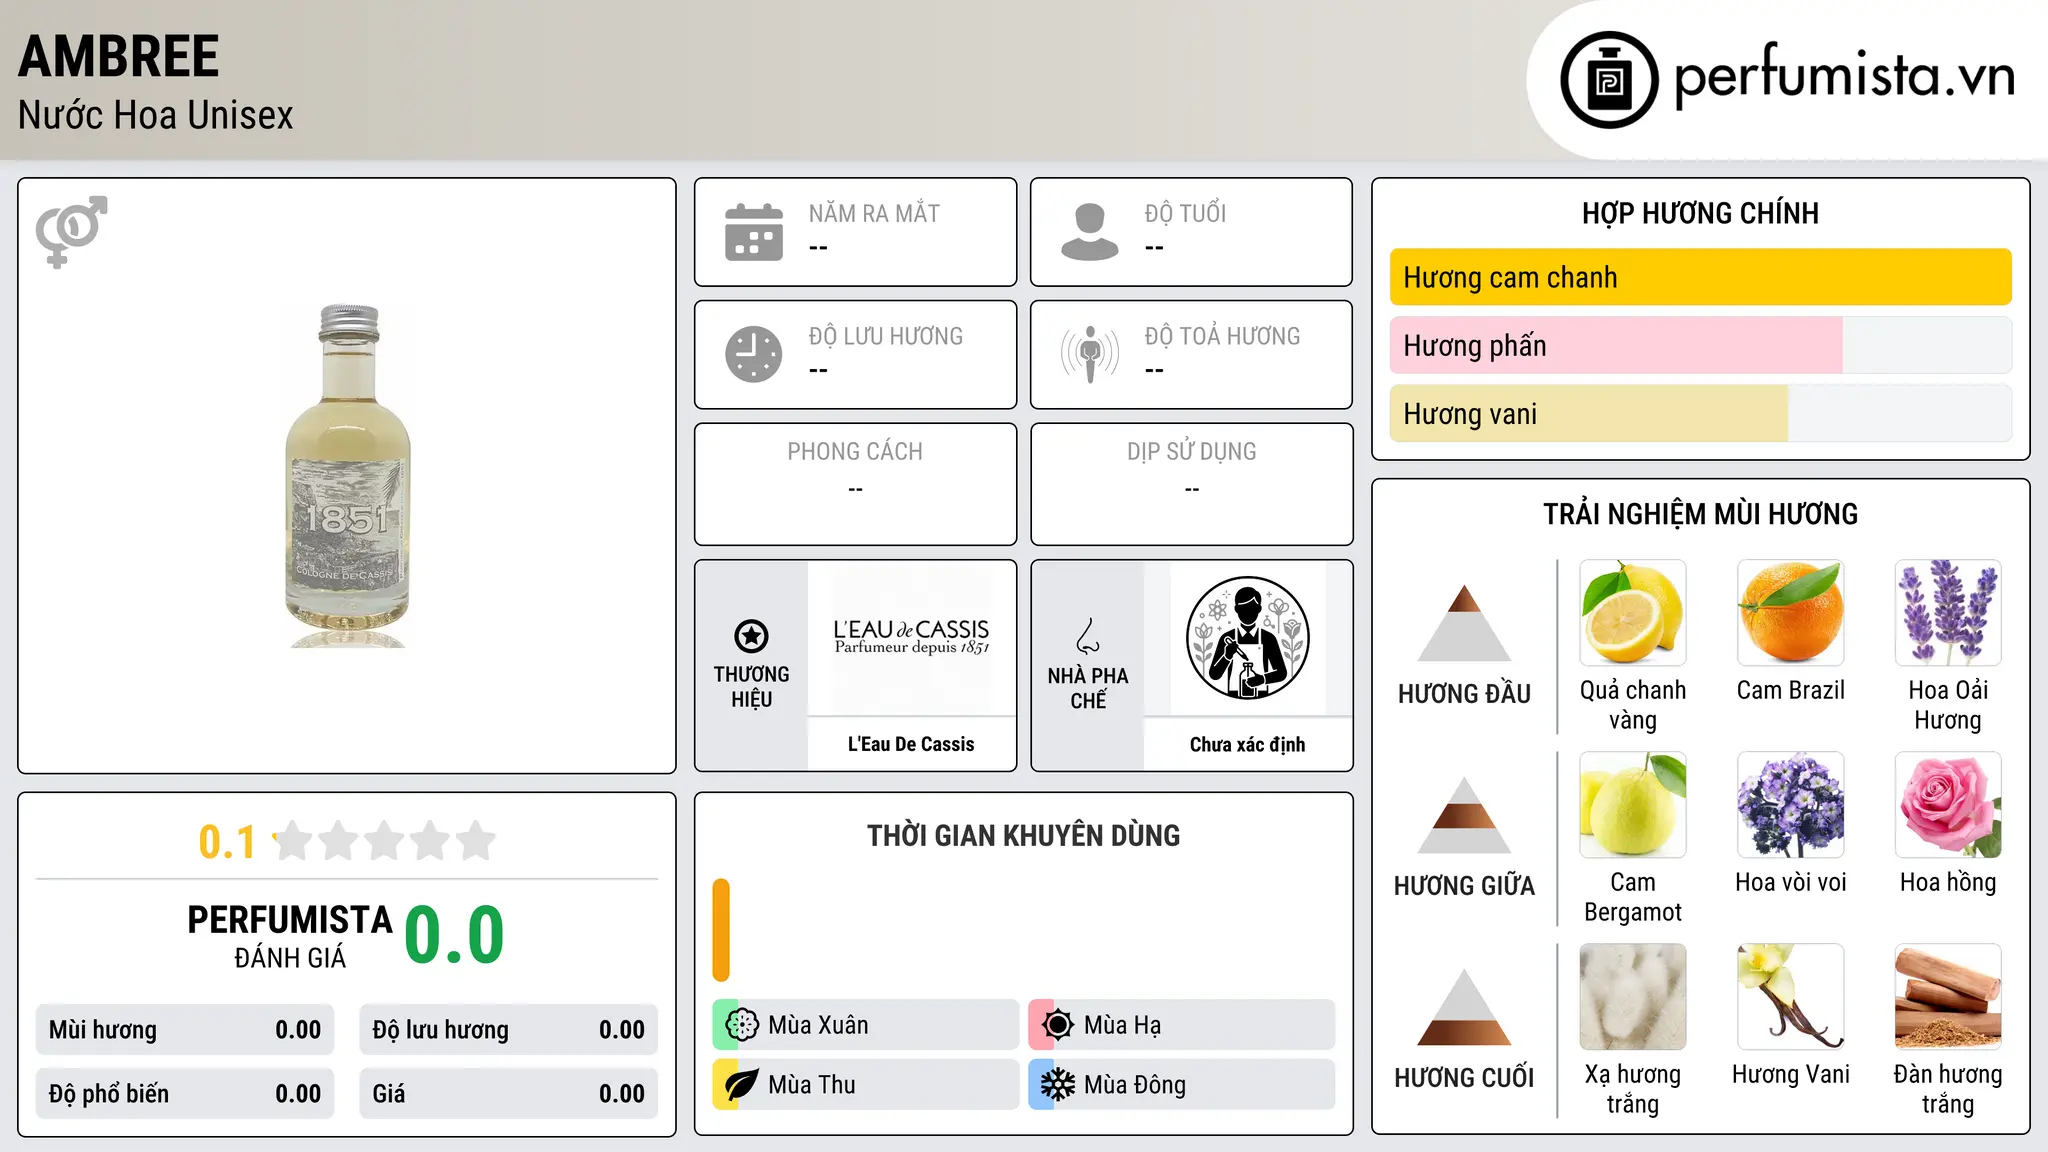Select the Hoa vòi voi flower image
This screenshot has width=2048, height=1152.
pos(1791,805)
